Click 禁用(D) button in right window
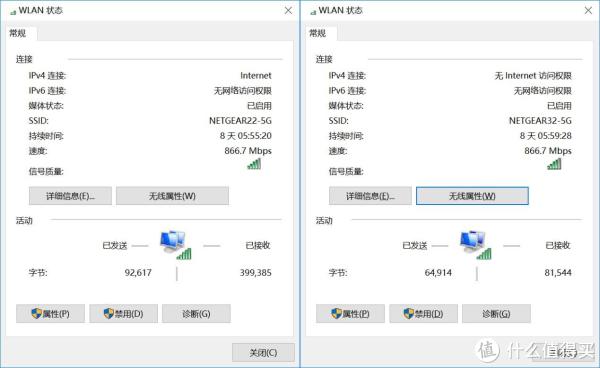 coord(424,314)
